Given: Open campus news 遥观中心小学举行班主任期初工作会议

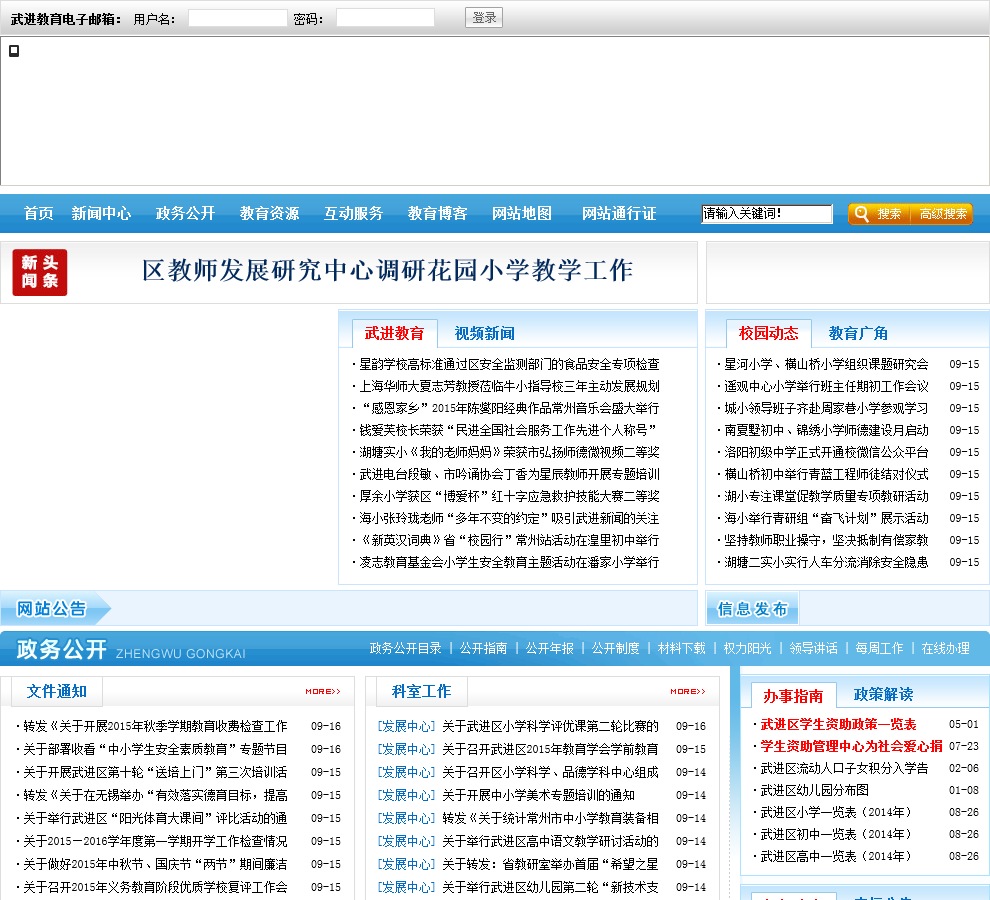Looking at the screenshot, I should 826,387.
